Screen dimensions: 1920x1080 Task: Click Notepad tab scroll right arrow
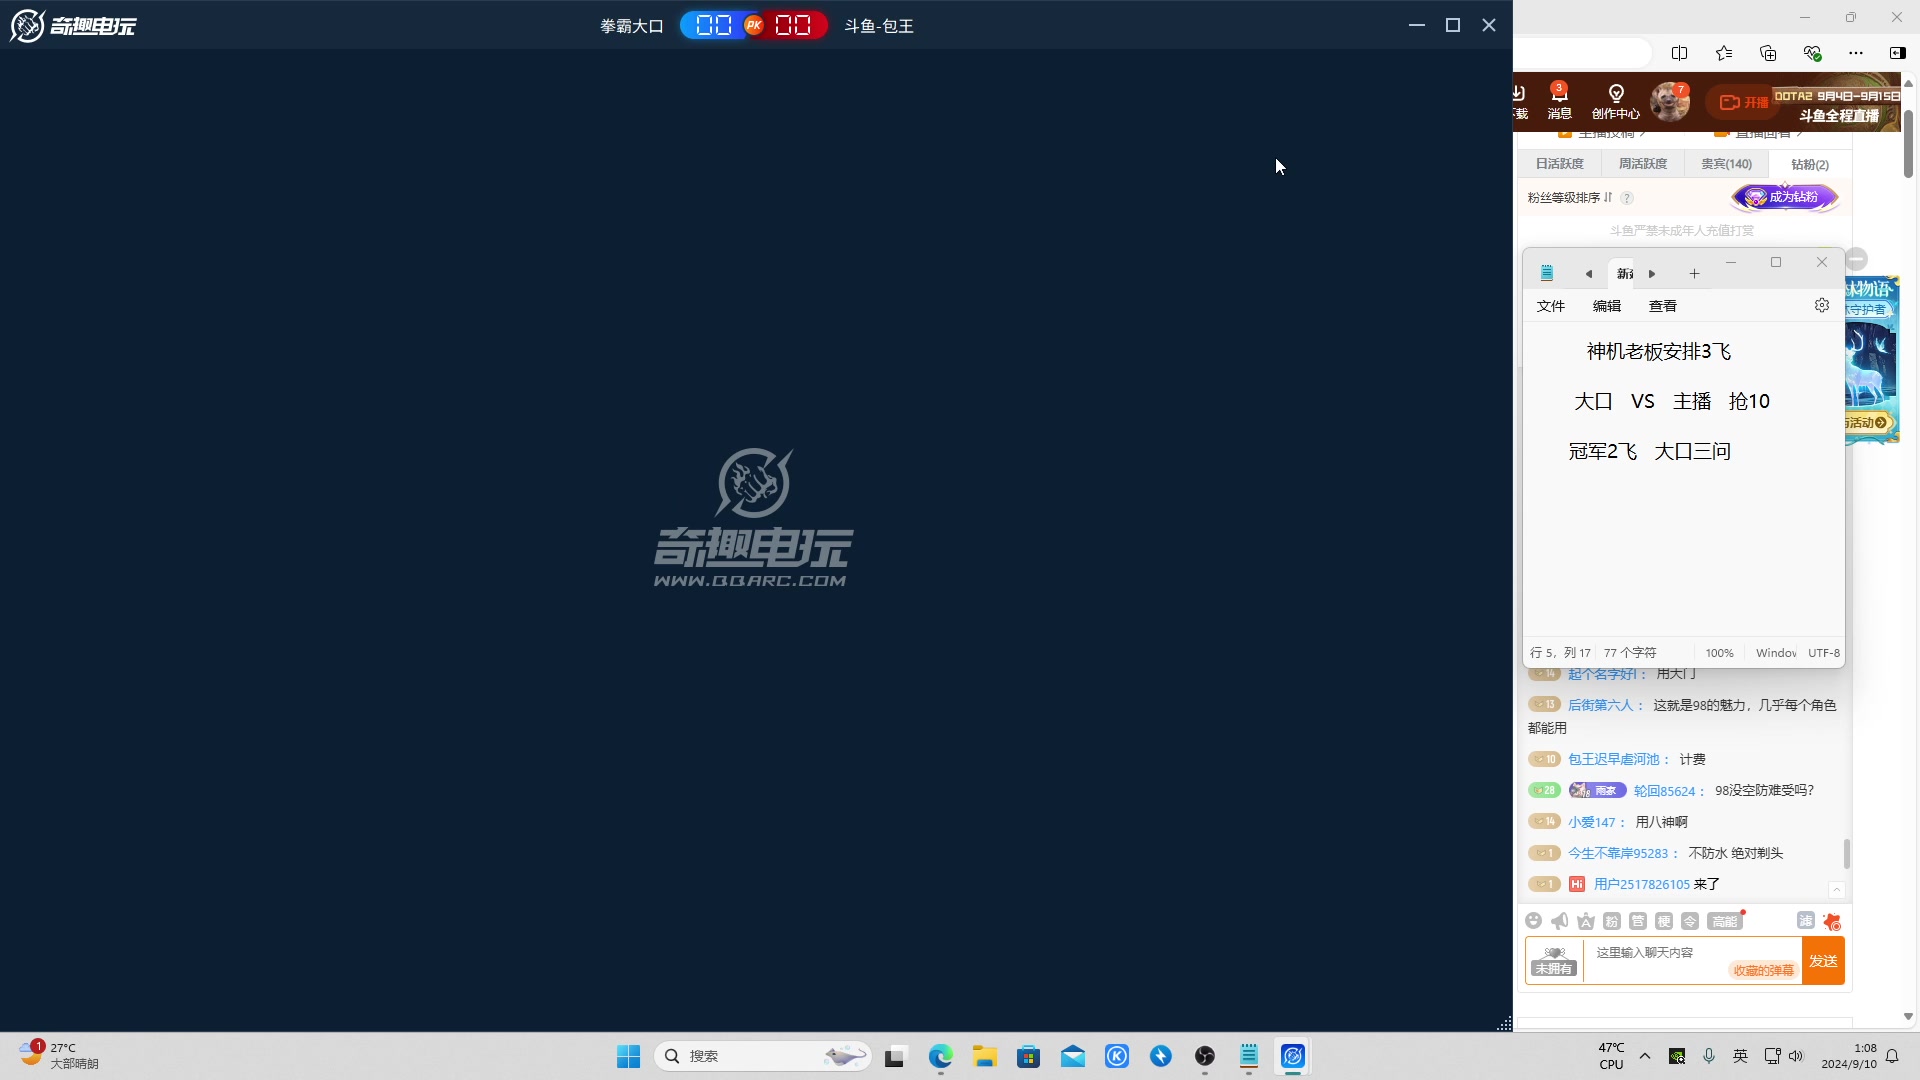1652,274
